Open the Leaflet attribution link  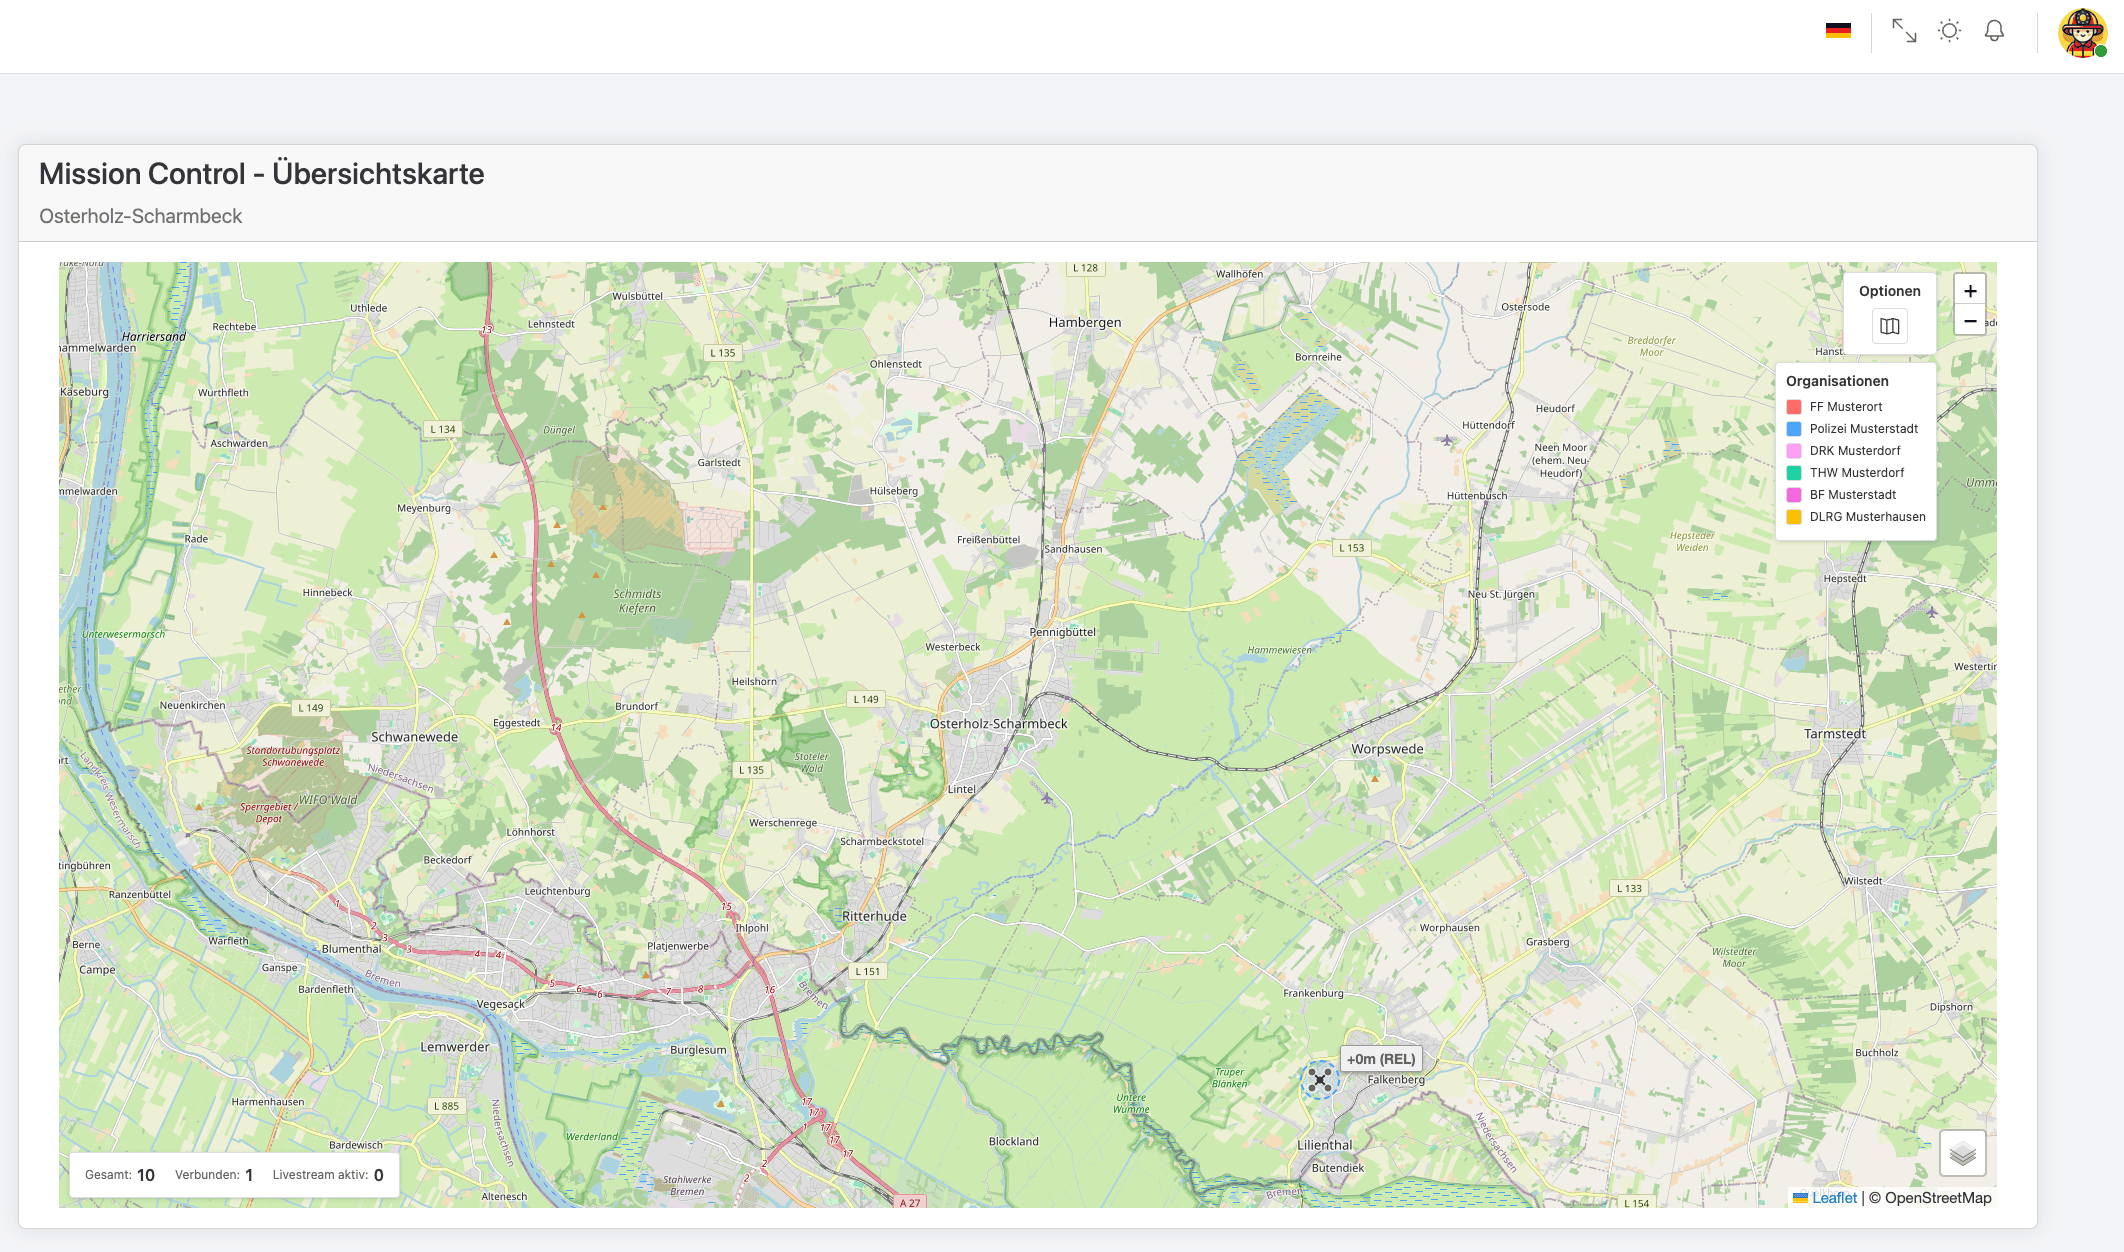pyautogui.click(x=1834, y=1198)
